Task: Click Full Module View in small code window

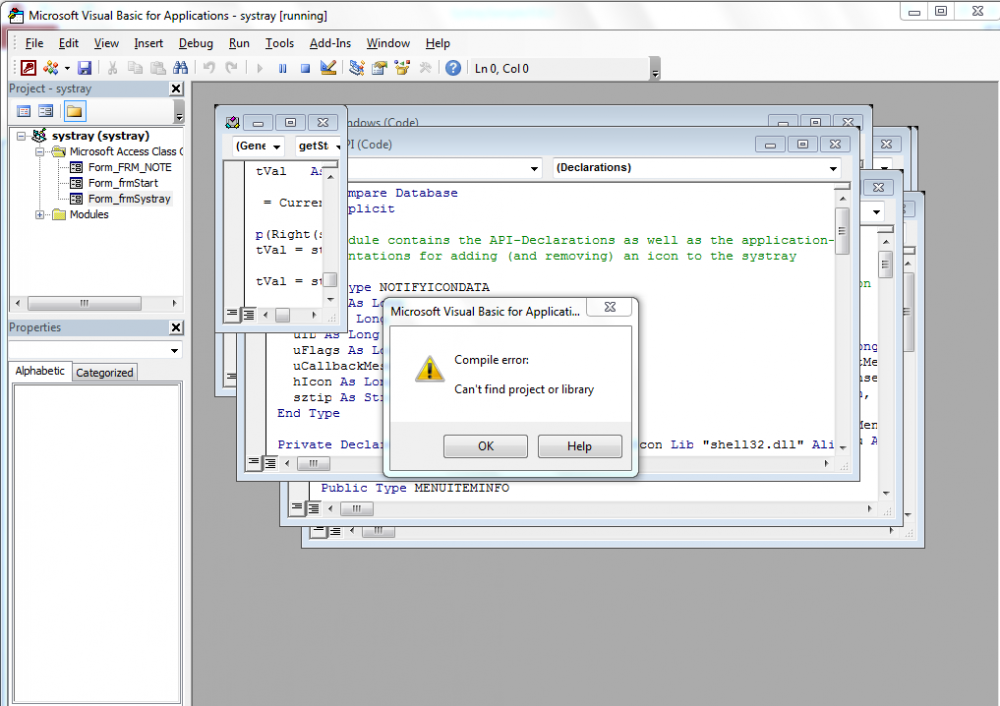Action: coord(248,314)
